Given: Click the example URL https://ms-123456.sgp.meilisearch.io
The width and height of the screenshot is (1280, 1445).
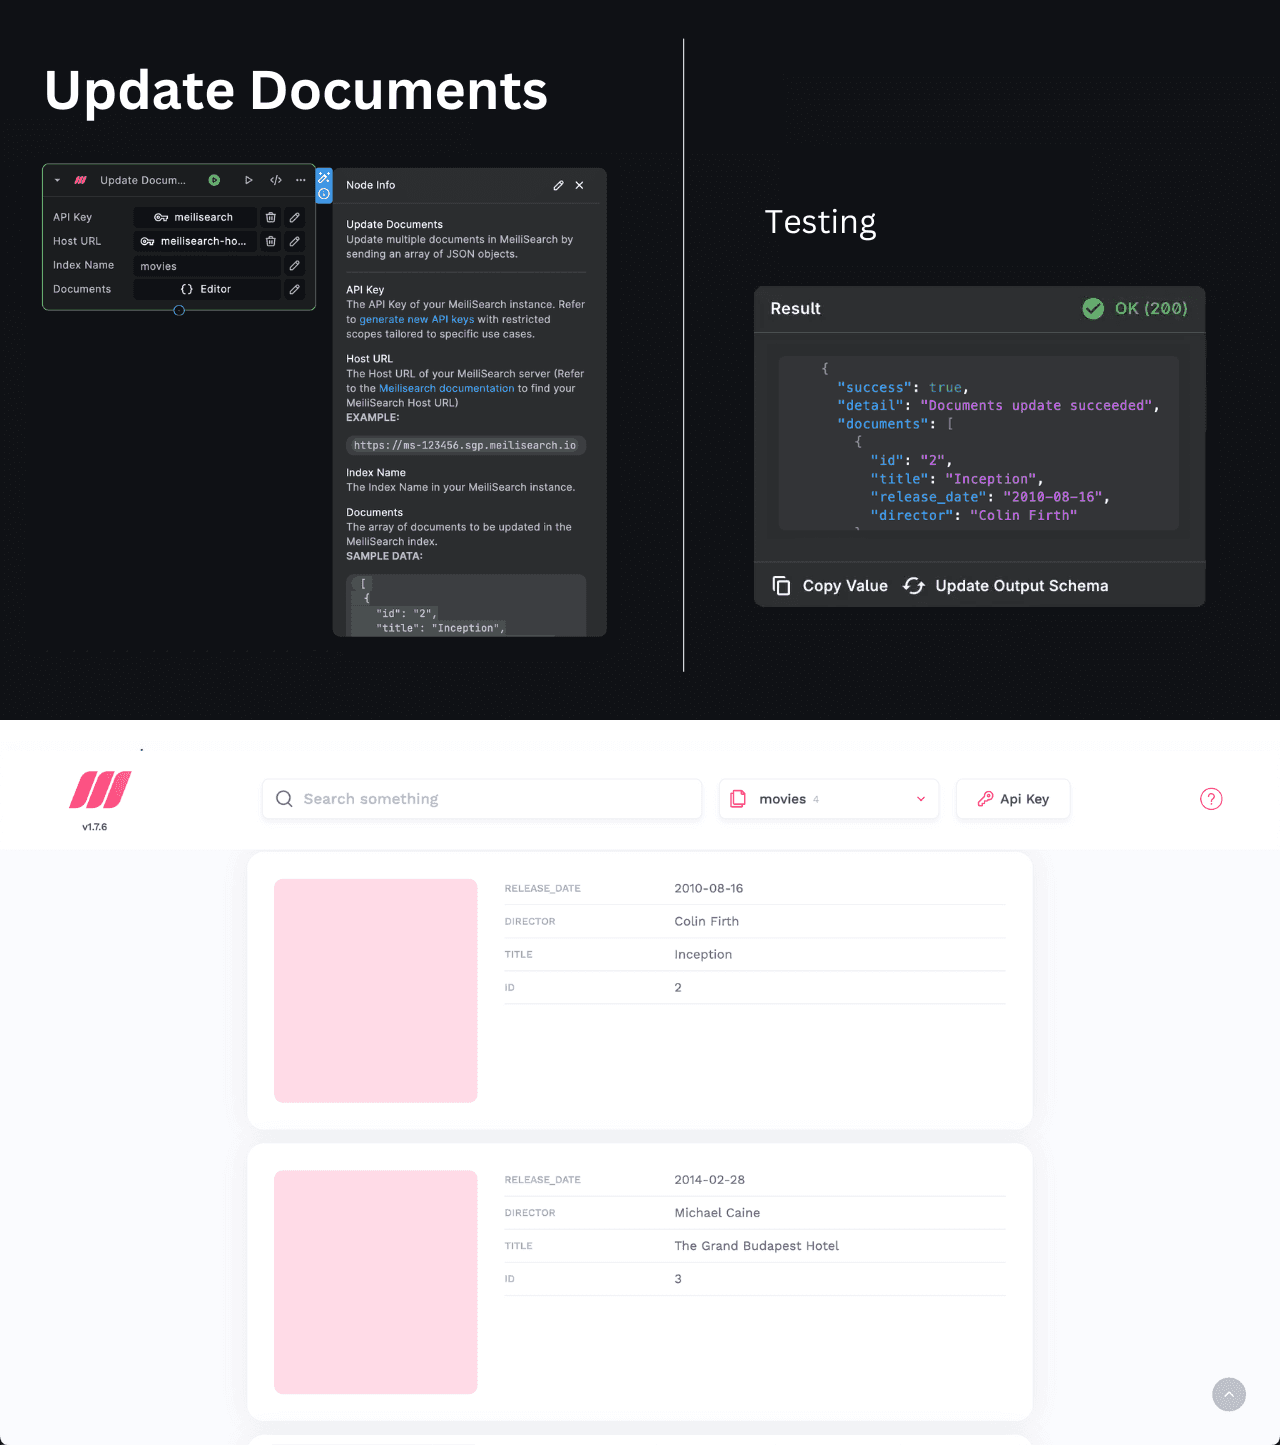Looking at the screenshot, I should coord(465,446).
